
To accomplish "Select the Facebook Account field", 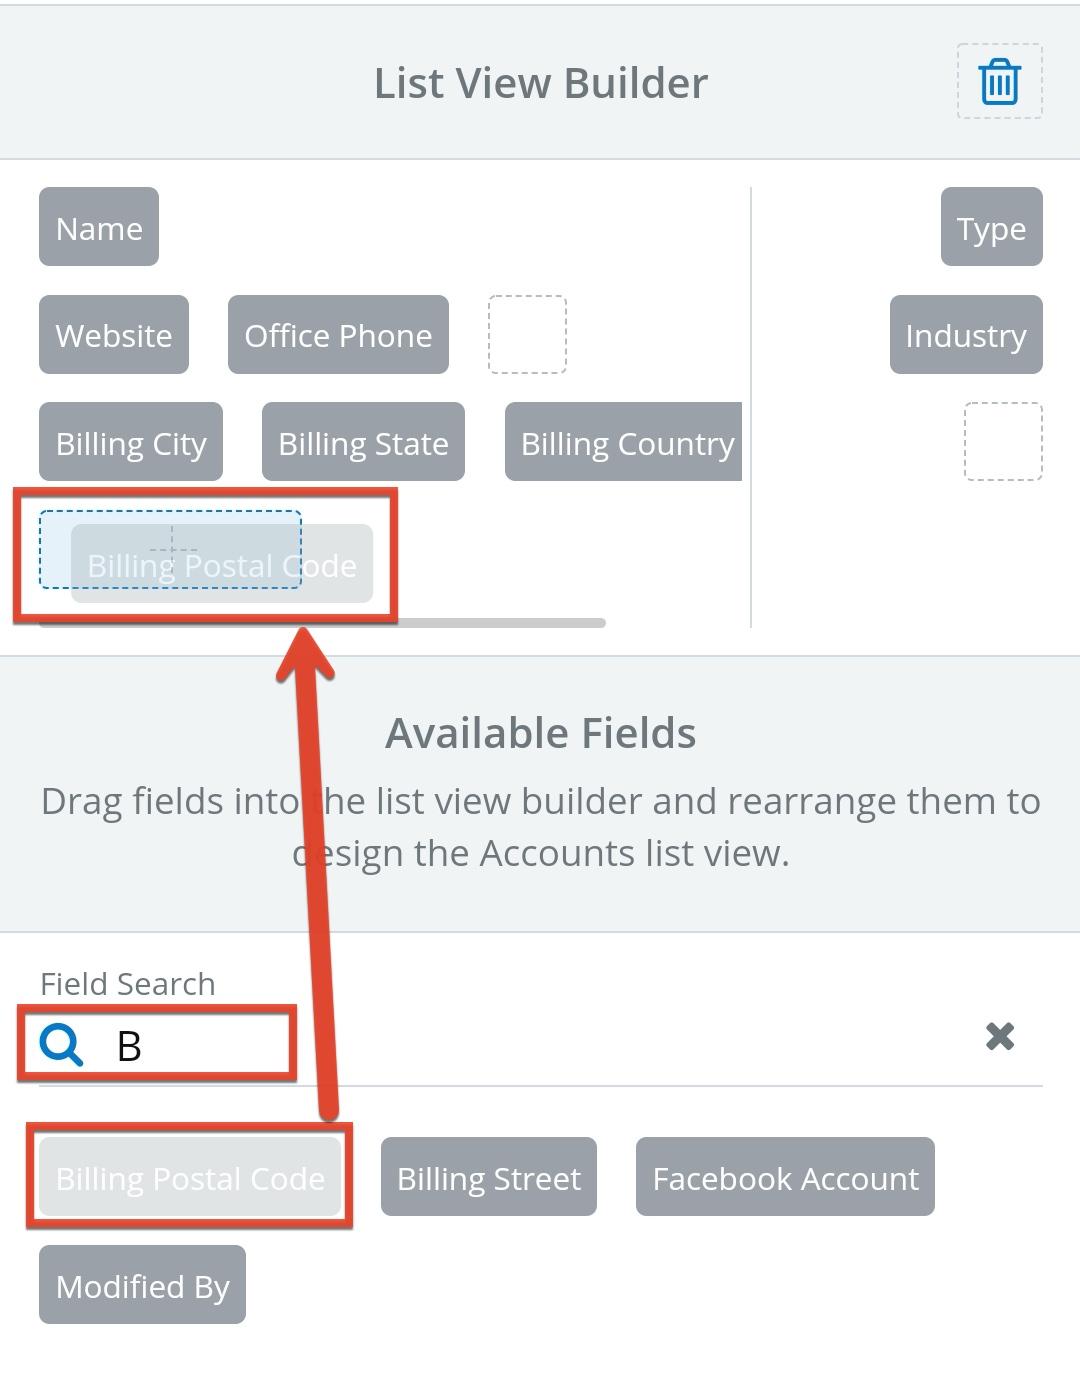I will 784,1177.
